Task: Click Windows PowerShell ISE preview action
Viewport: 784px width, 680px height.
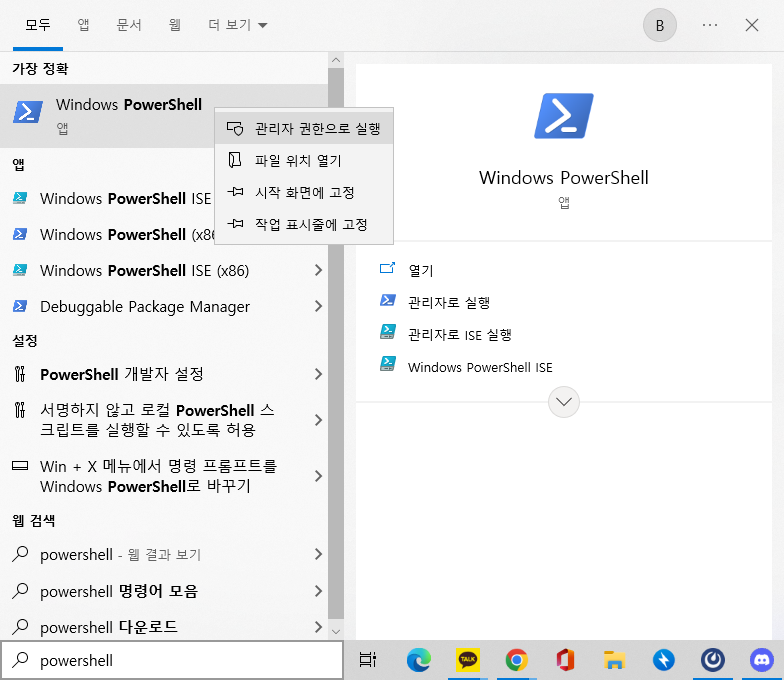Action: pyautogui.click(x=480, y=367)
